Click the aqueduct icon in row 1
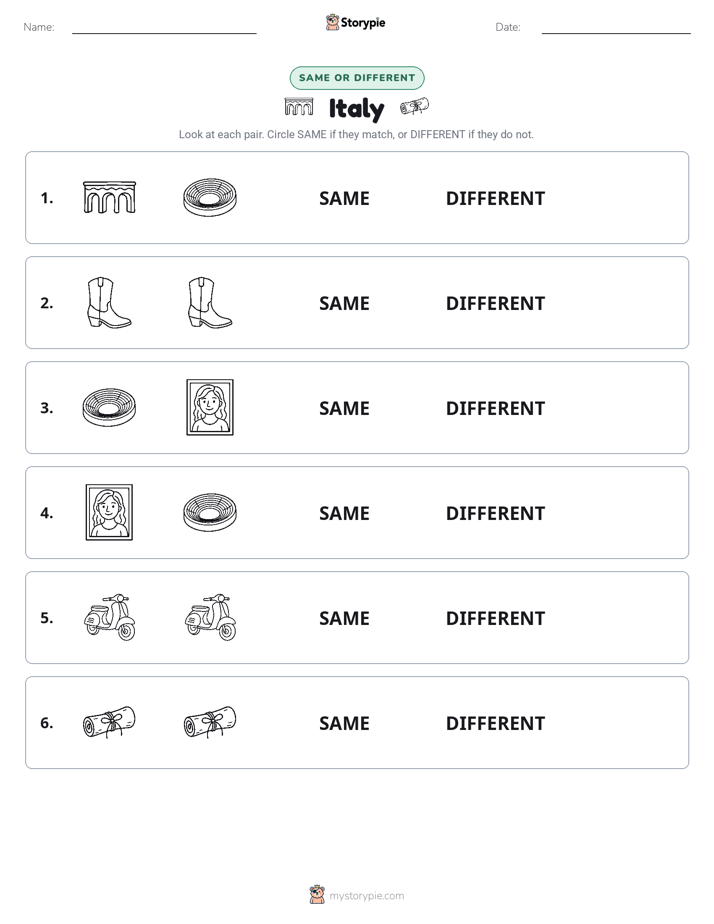 (110, 197)
